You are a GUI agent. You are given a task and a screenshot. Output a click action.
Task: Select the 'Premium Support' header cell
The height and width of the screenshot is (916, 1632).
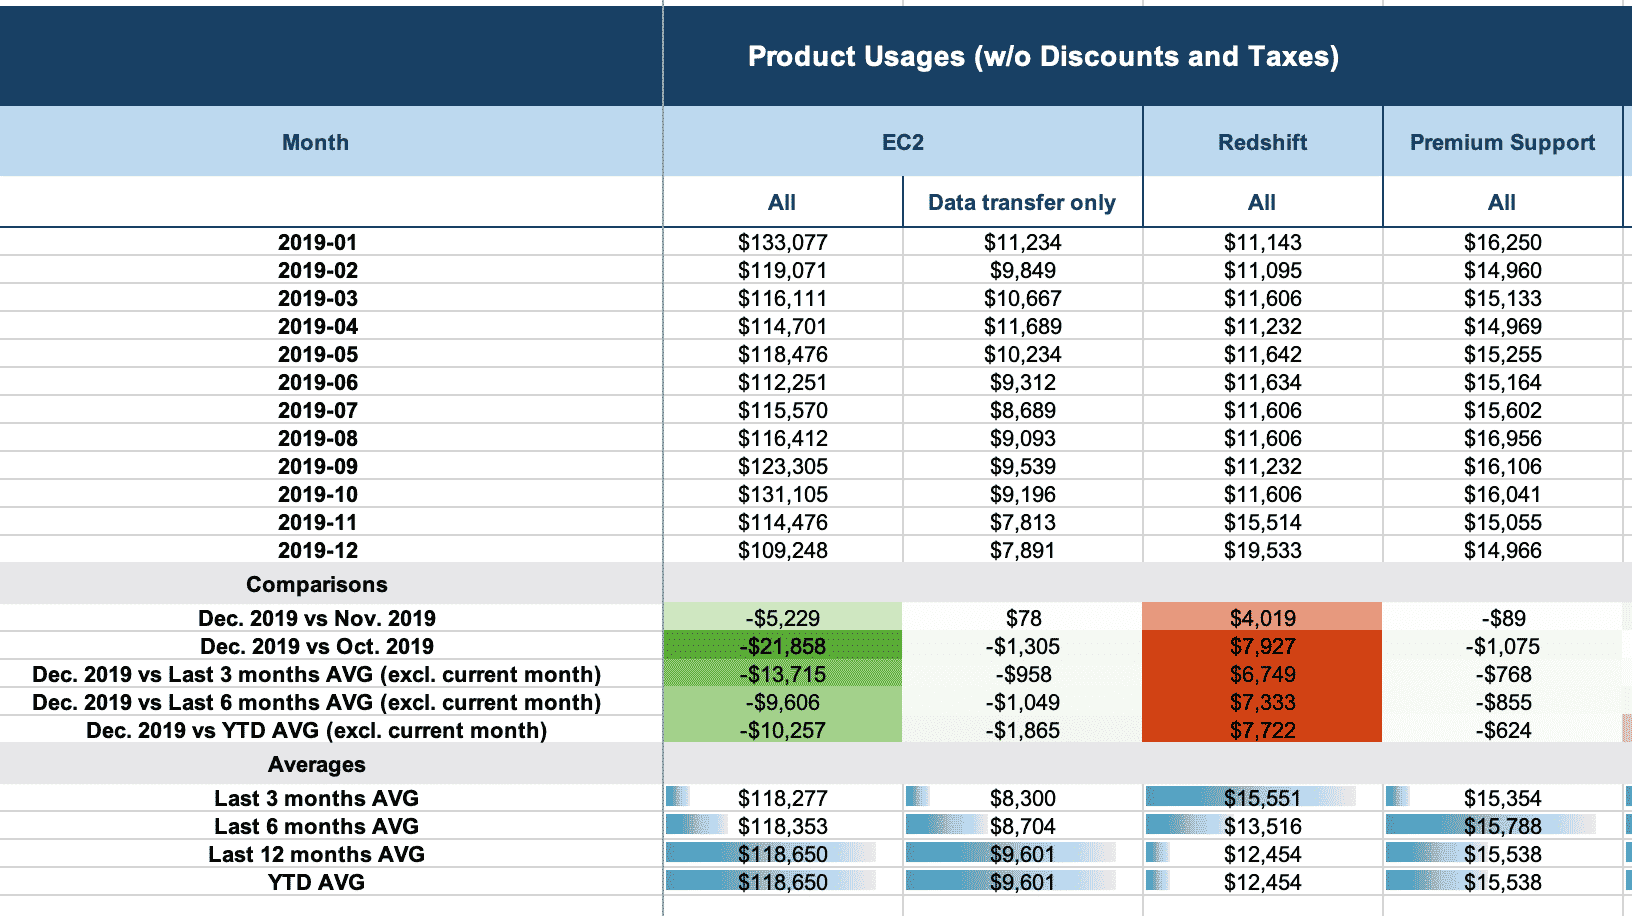click(x=1502, y=142)
